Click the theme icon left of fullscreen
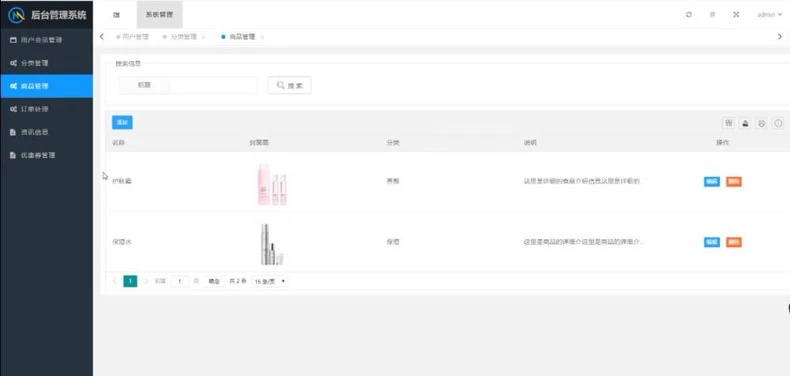The width and height of the screenshot is (790, 376). tap(712, 15)
